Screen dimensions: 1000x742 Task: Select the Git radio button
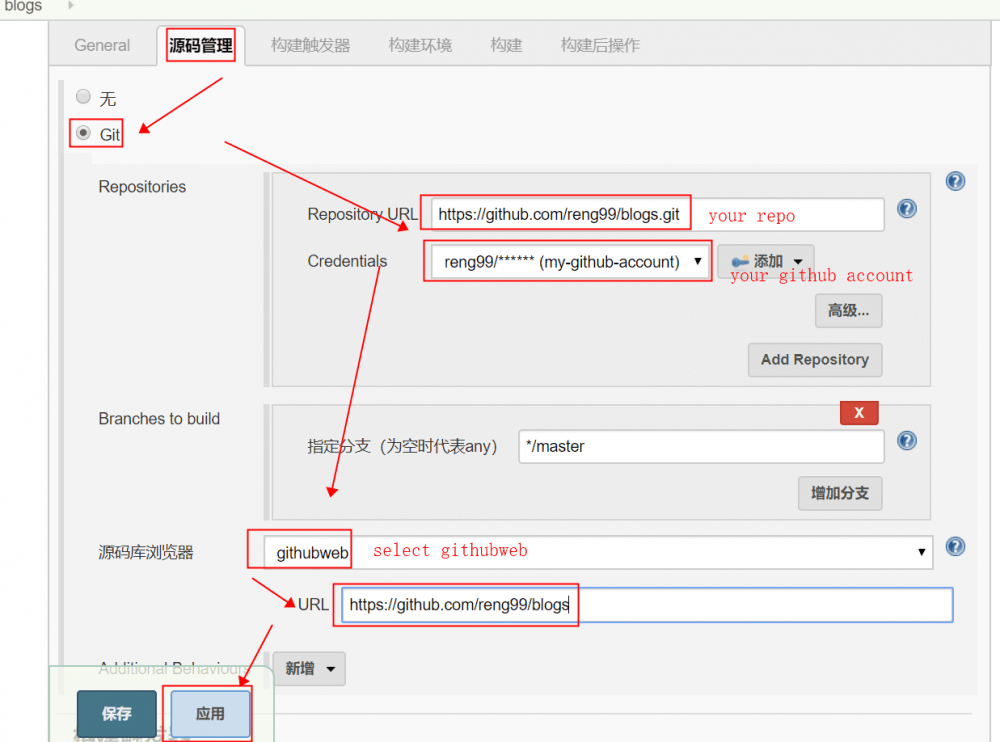click(x=83, y=133)
